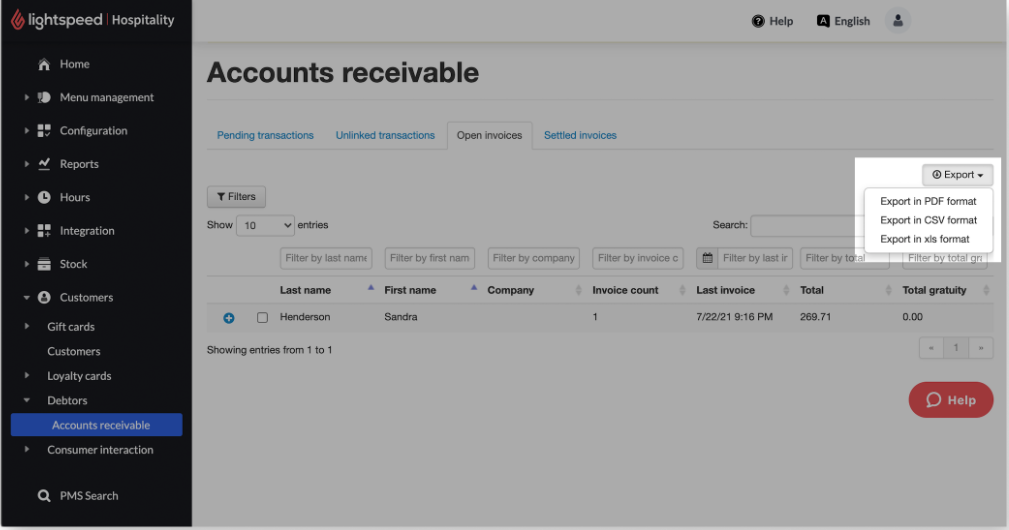
Task: Collapse the Customers sidebar section
Action: [x=27, y=298]
